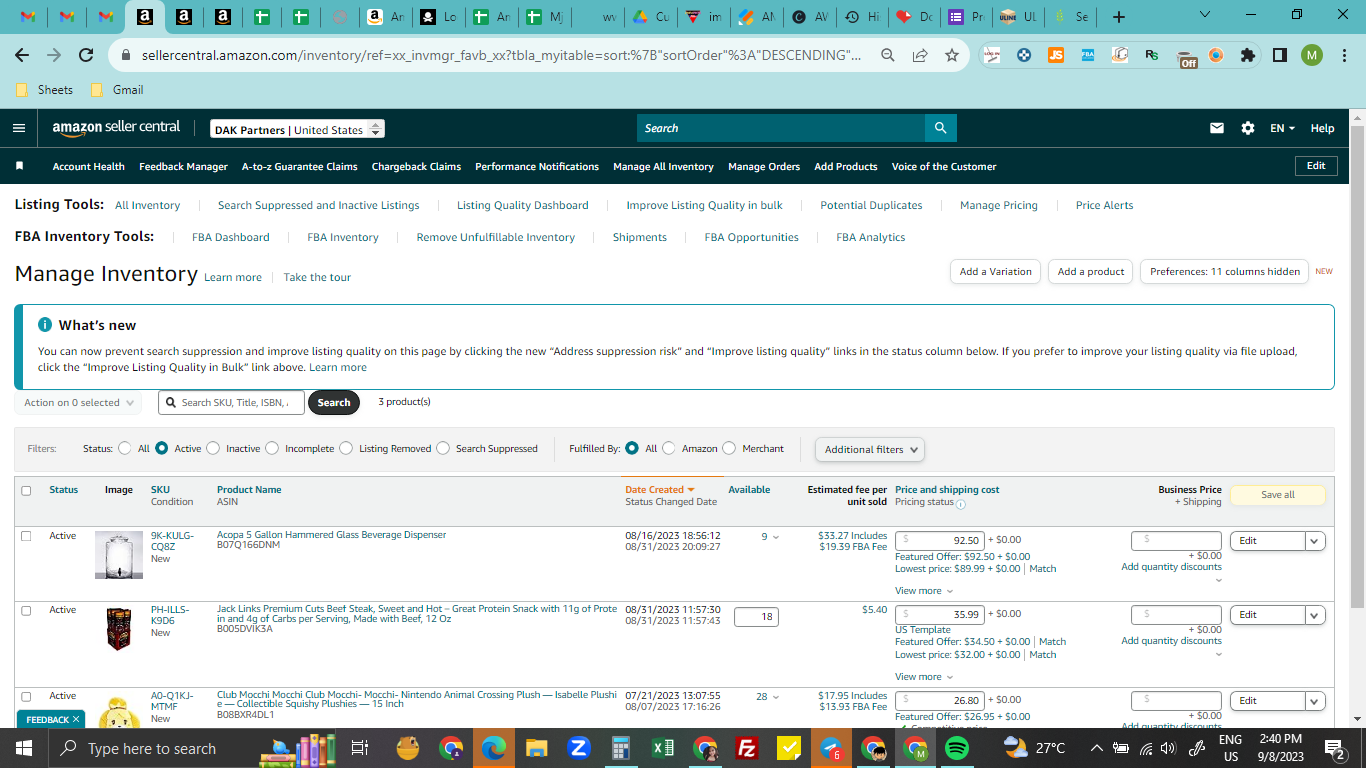Open the Chrome profile avatar M
Image resolution: width=1366 pixels, height=768 pixels.
(x=1312, y=56)
